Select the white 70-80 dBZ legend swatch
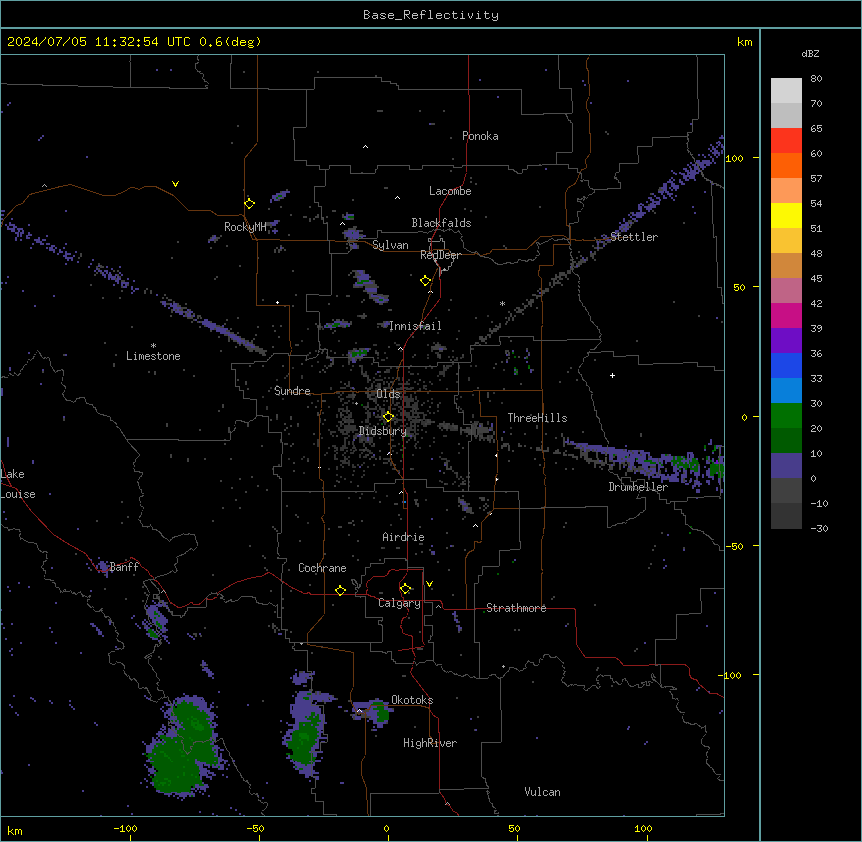The image size is (862, 842). point(786,91)
